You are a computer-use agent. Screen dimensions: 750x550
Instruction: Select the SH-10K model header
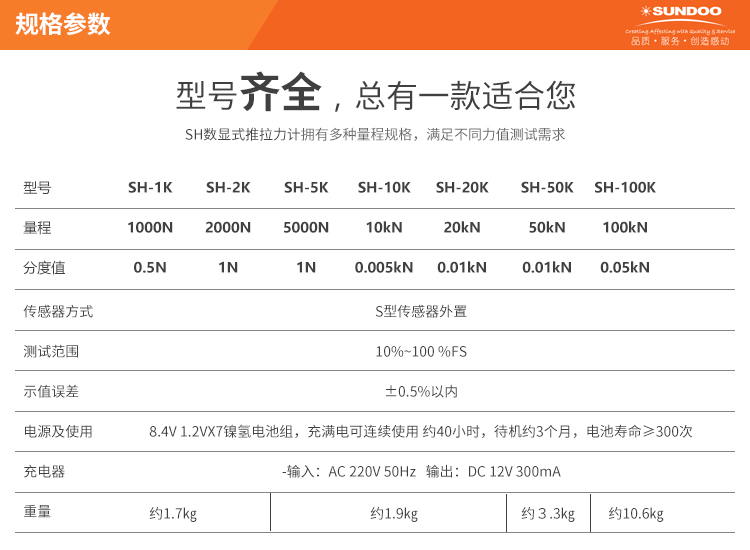tap(384, 187)
